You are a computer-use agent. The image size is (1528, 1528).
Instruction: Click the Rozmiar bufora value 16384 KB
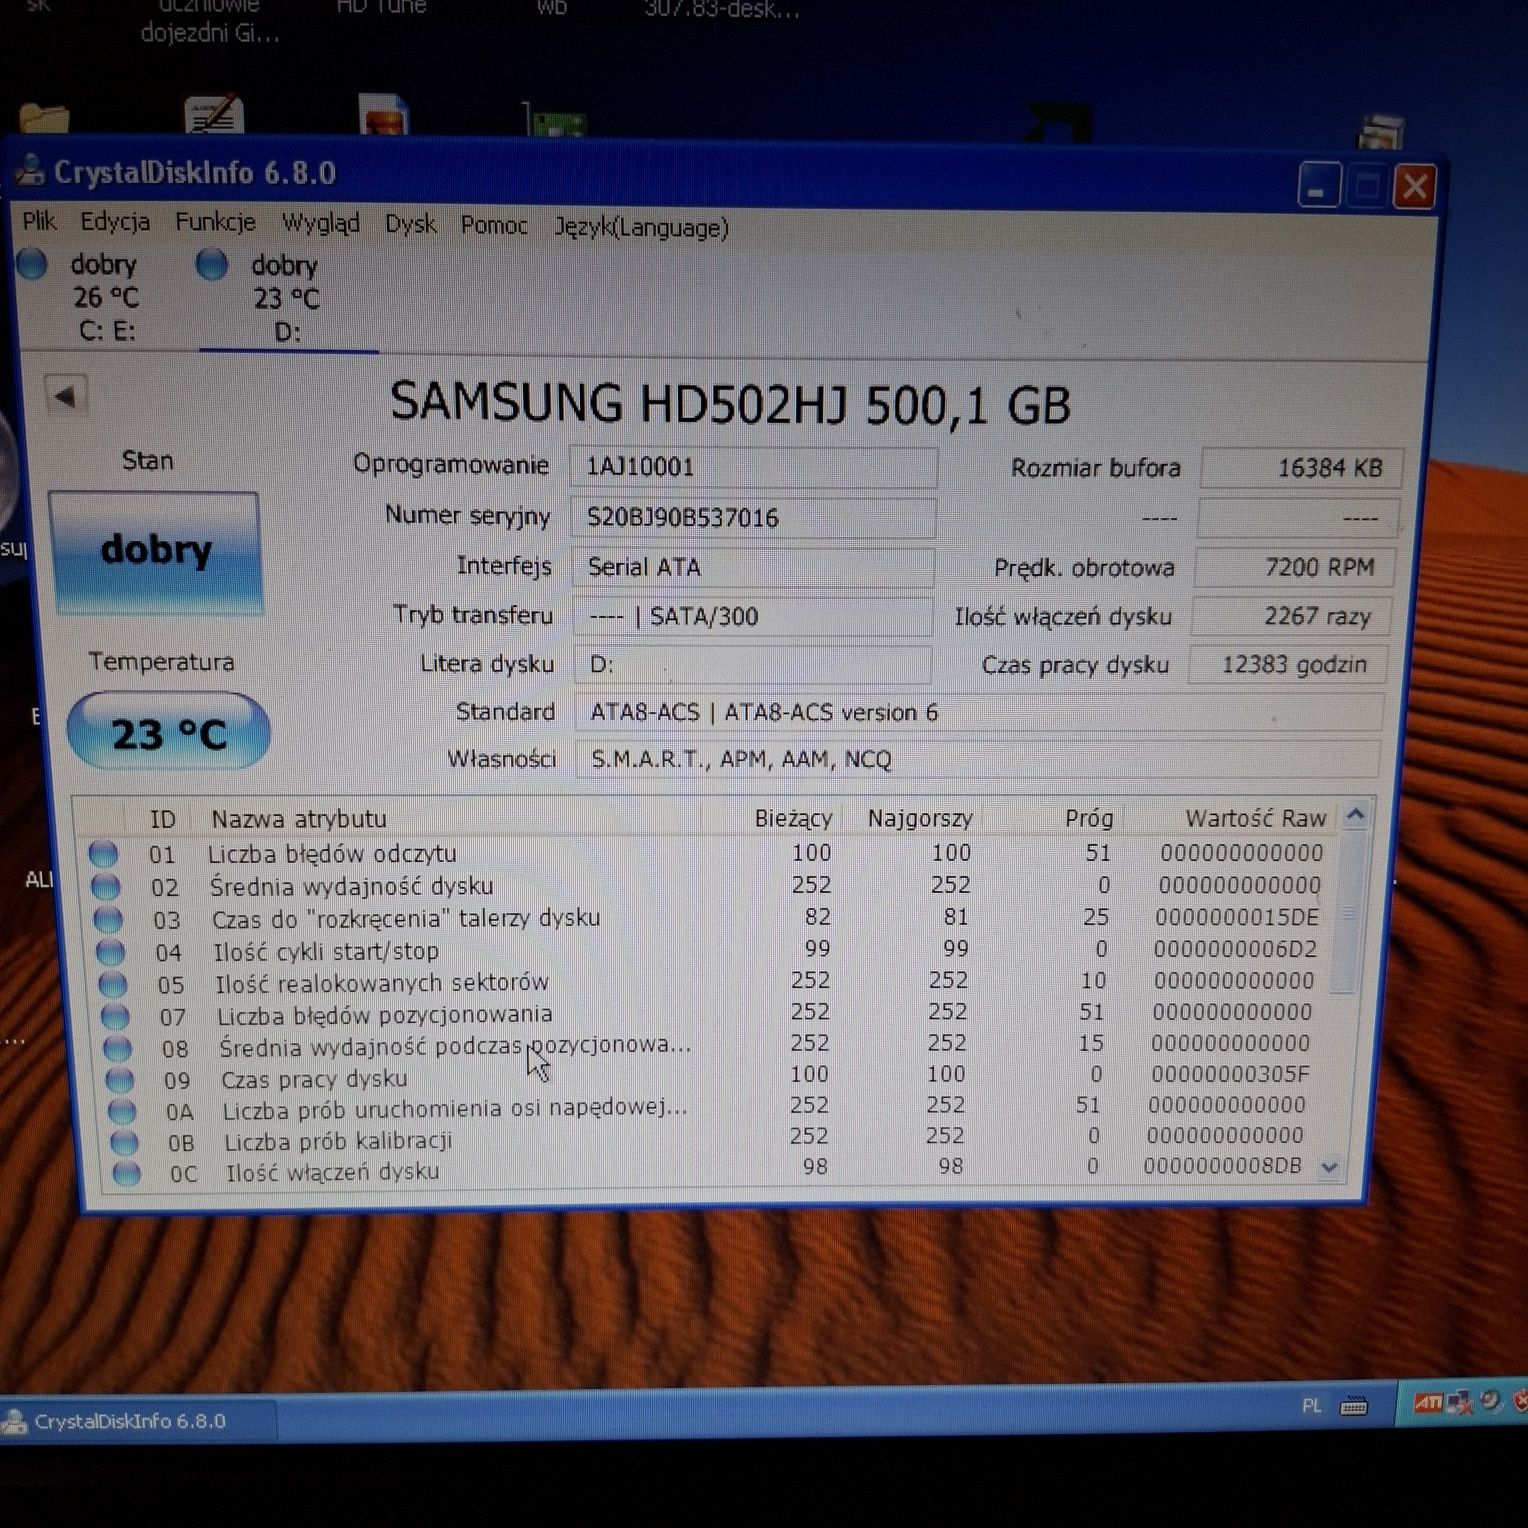pyautogui.click(x=1301, y=468)
